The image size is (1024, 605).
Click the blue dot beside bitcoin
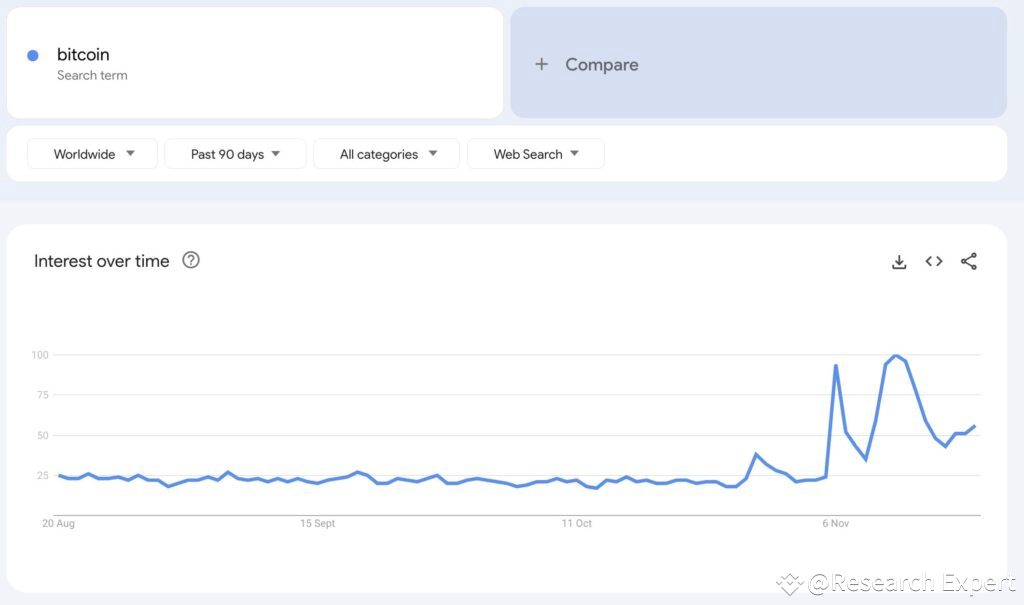coord(33,56)
